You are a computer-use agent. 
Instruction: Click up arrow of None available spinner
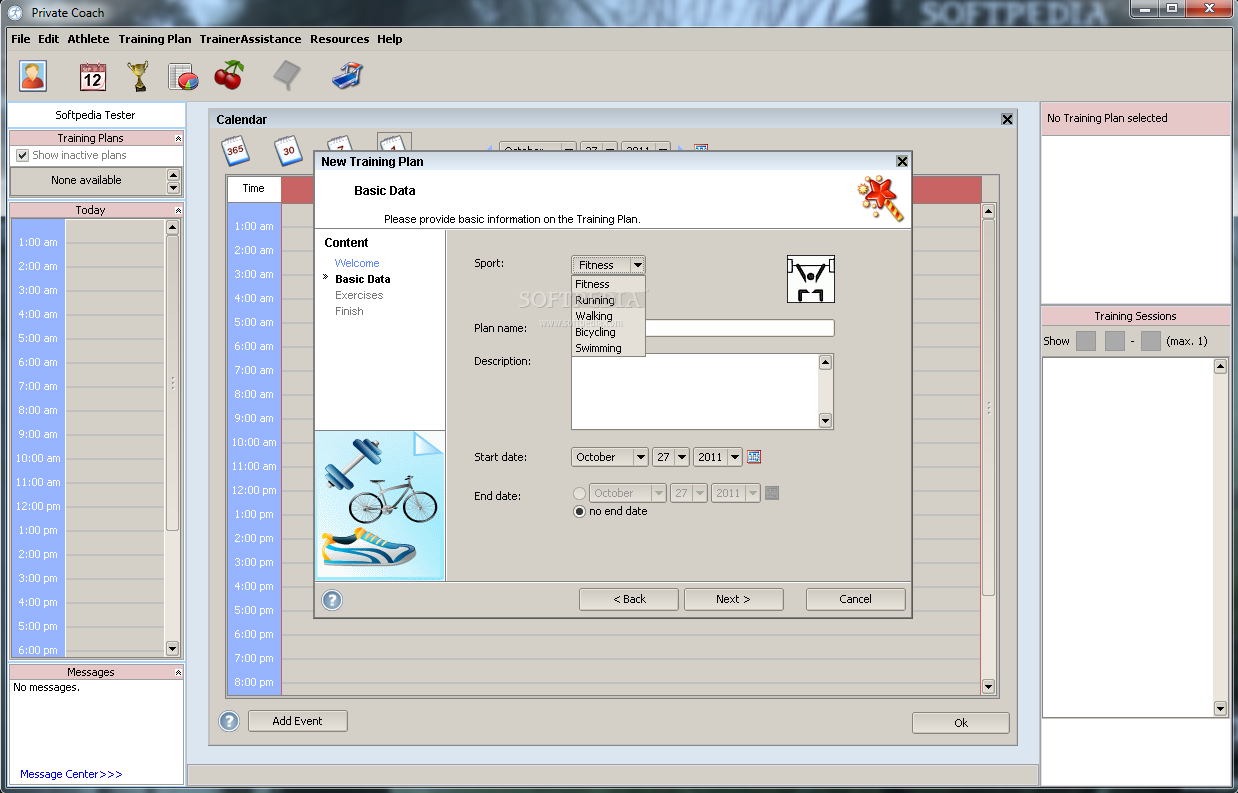coord(173,174)
